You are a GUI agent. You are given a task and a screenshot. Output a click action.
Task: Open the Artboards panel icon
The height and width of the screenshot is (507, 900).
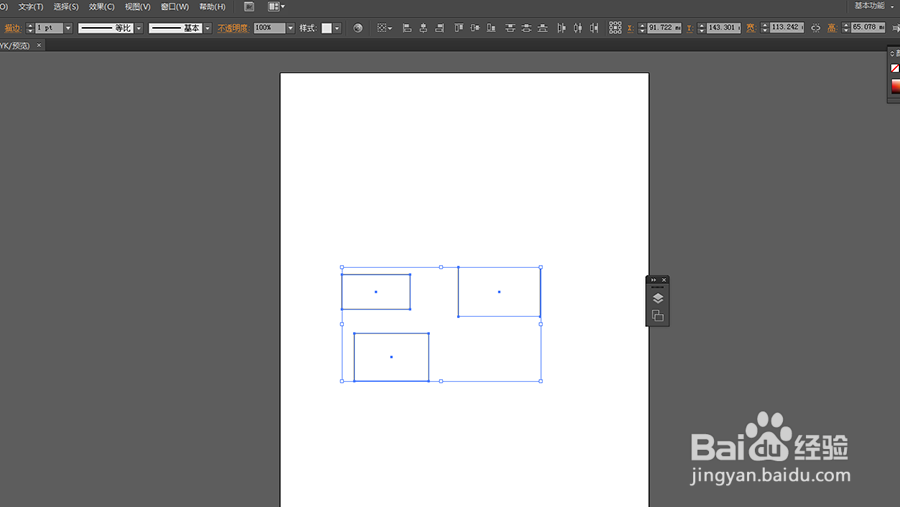657,316
